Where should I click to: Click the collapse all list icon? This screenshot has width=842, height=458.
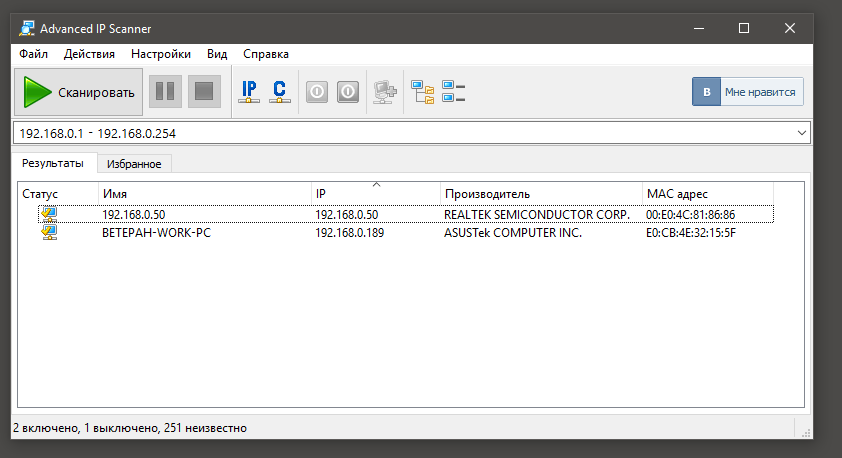pyautogui.click(x=454, y=92)
